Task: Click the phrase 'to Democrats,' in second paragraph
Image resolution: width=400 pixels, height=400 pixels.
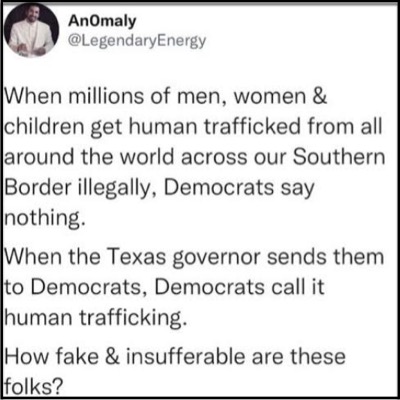Action: (x=77, y=287)
